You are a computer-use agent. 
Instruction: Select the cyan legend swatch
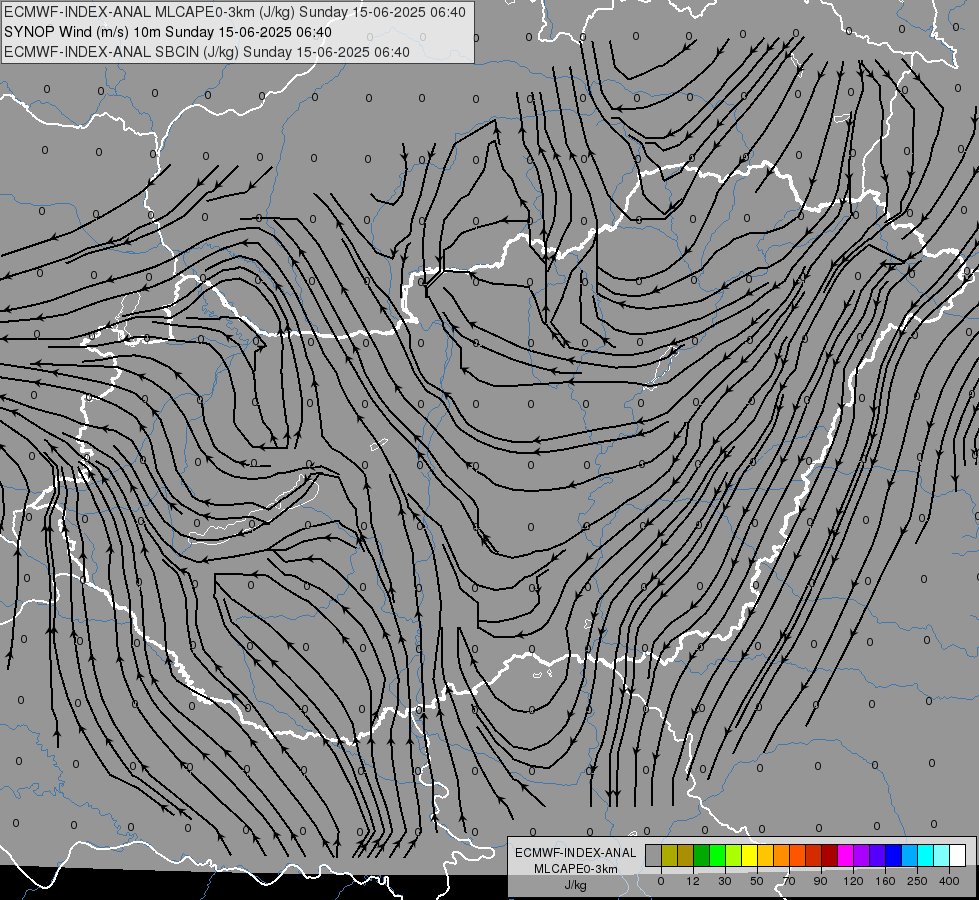click(x=927, y=855)
